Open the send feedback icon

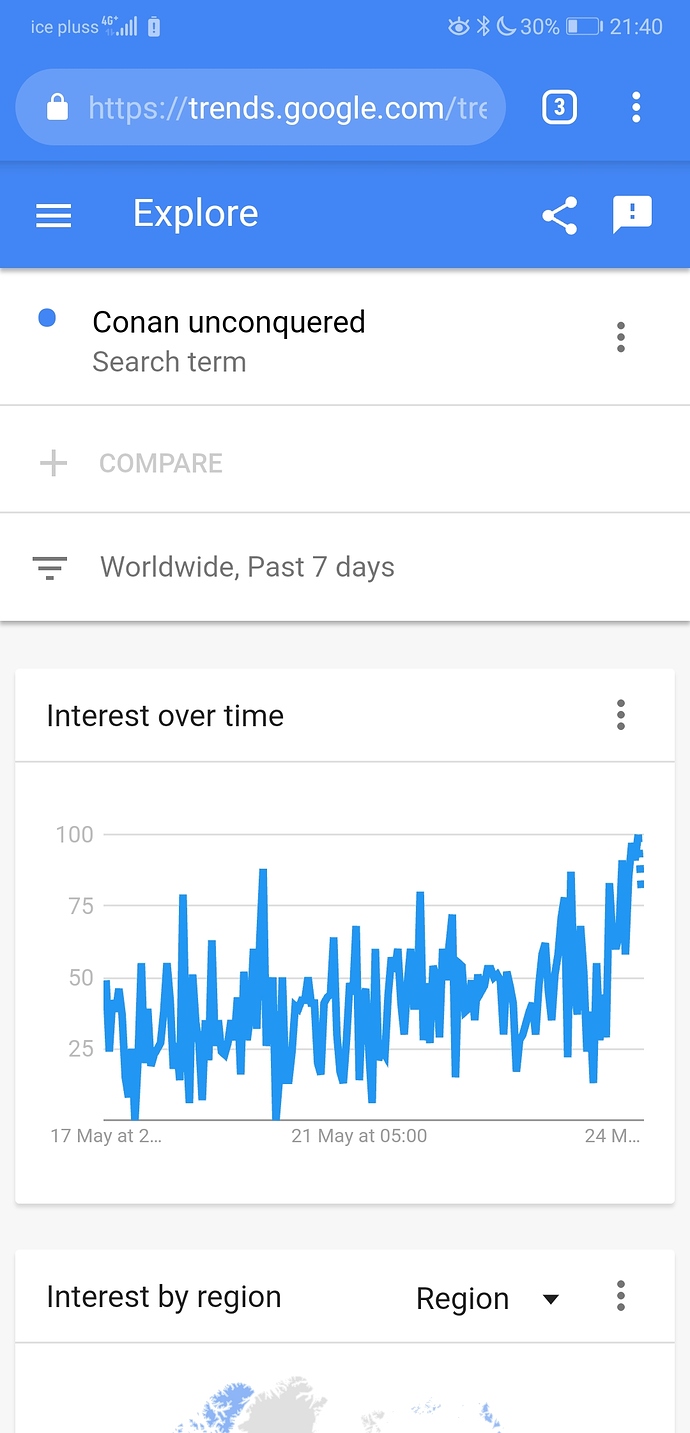[632, 215]
